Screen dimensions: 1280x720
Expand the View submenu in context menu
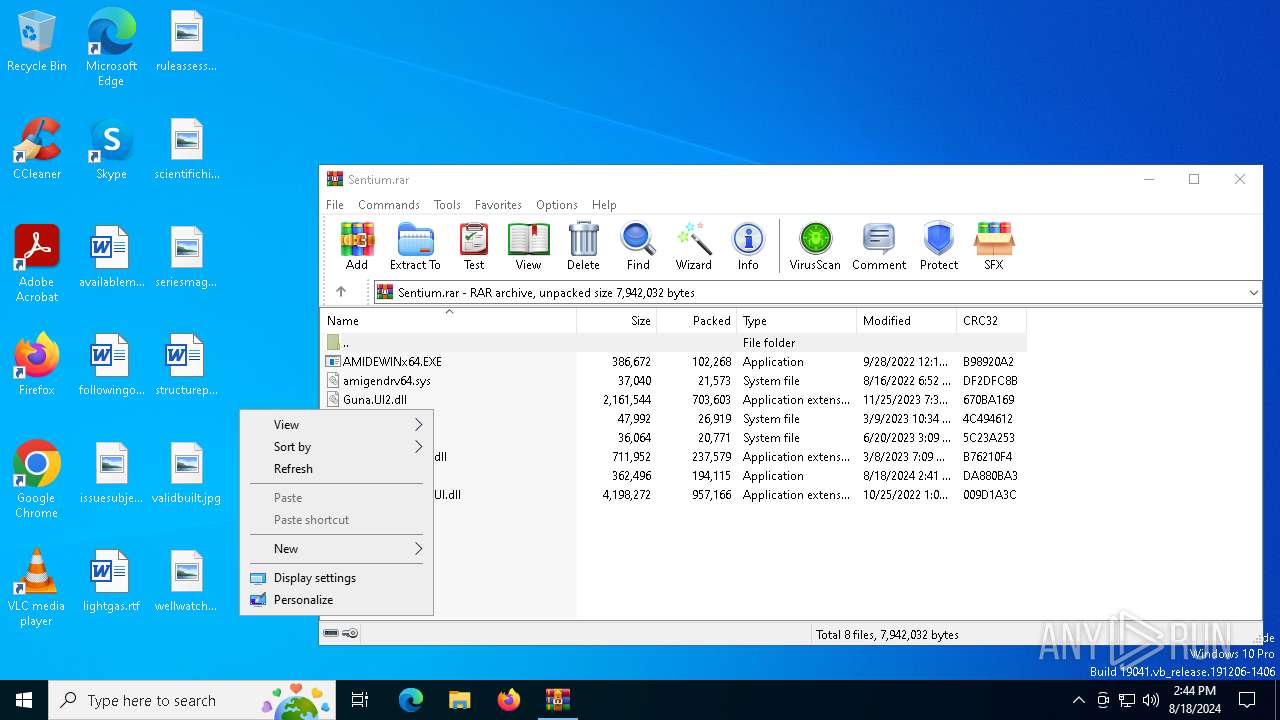(336, 425)
